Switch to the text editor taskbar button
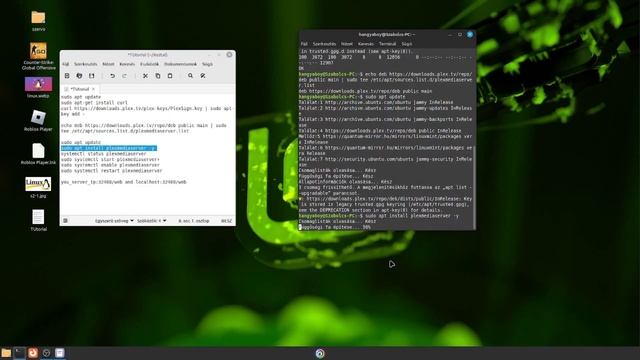Screen dimensions: 640x360 [60, 353]
